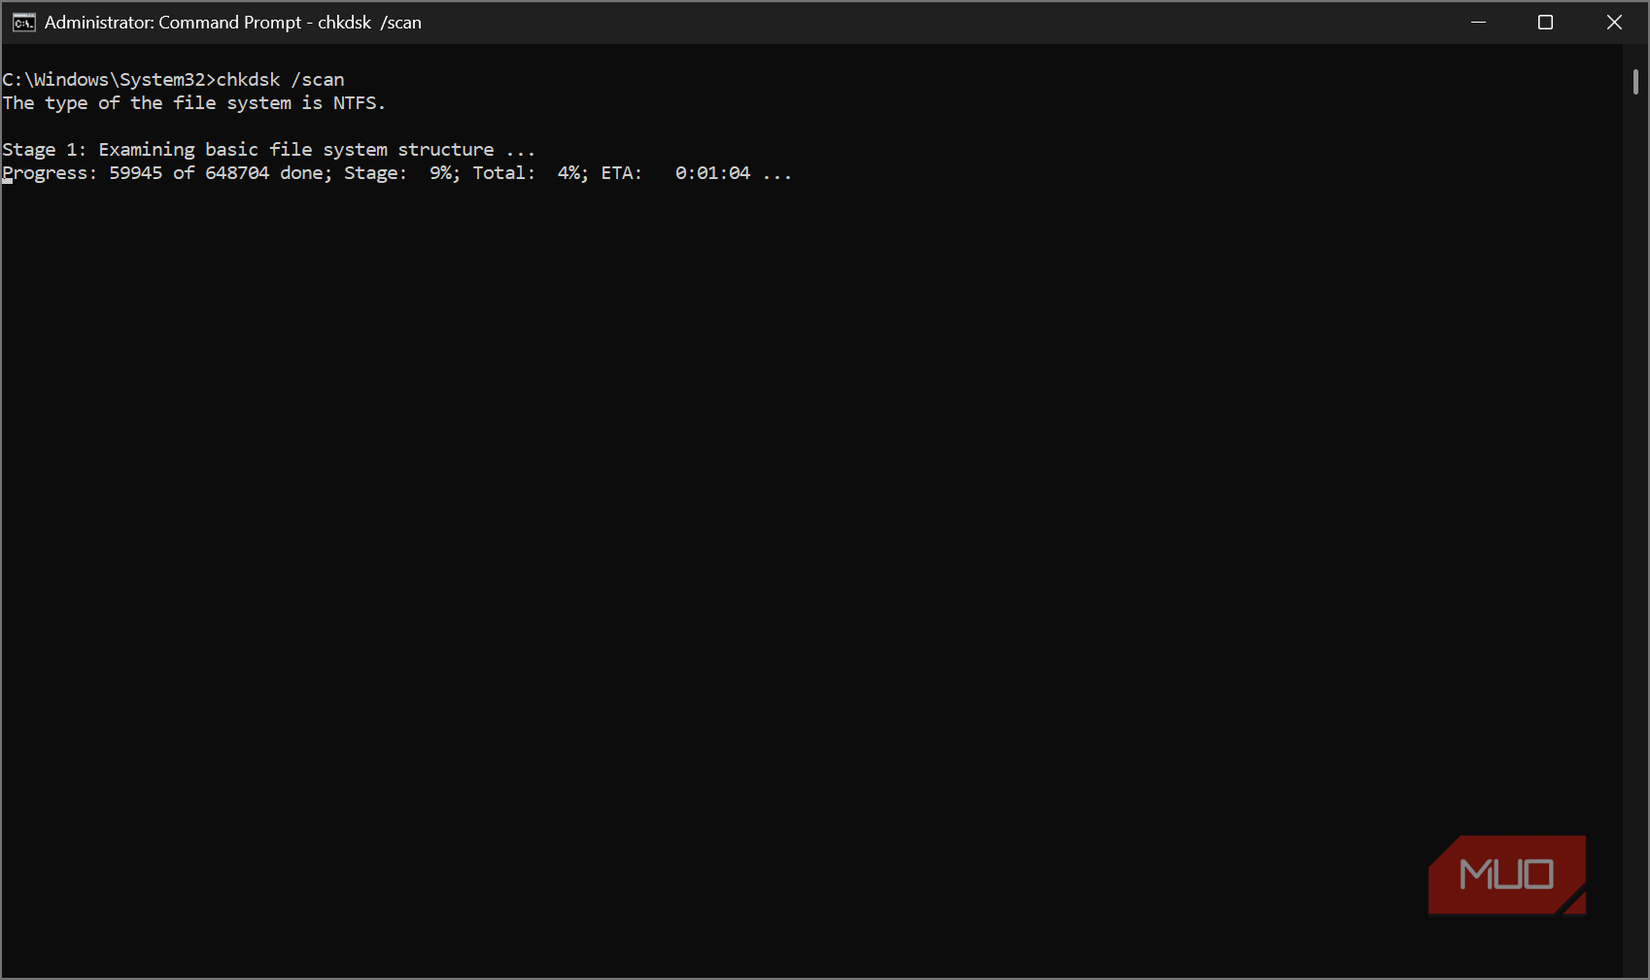Click the ETA value '0:01:04'
Screen dimensions: 1650x980
coord(712,173)
